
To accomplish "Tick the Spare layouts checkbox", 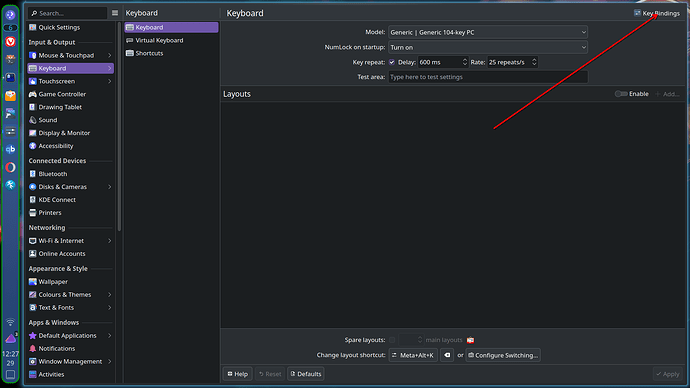I will (x=392, y=340).
